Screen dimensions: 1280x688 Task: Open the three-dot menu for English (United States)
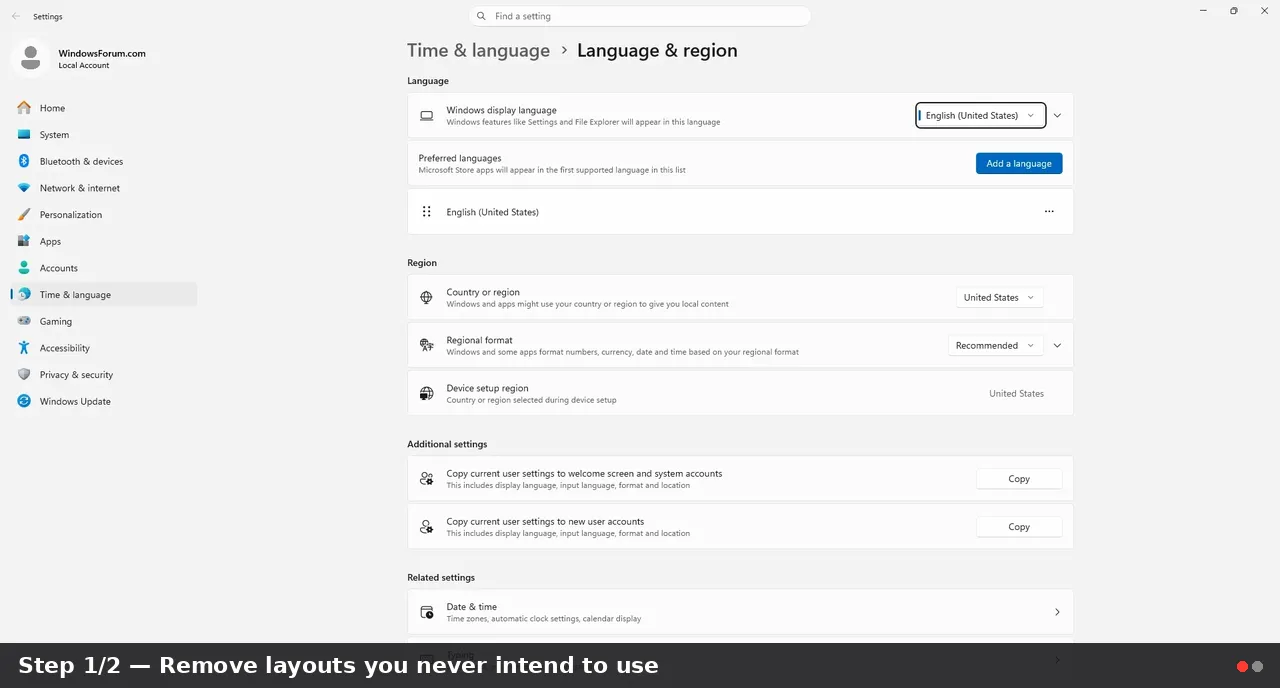pyautogui.click(x=1049, y=212)
